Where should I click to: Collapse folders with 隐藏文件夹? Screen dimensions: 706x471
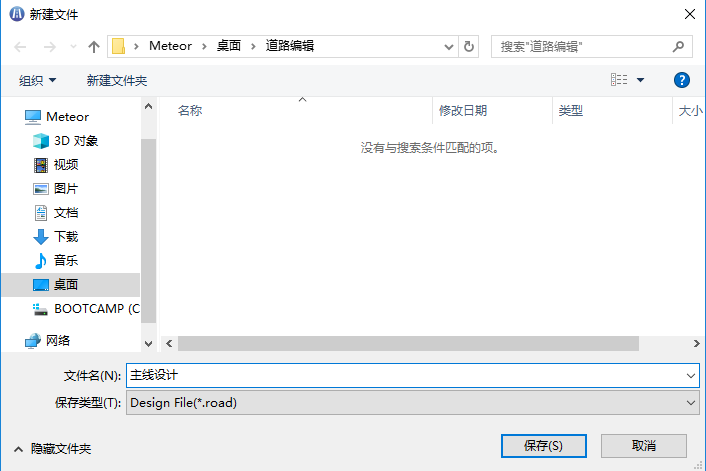[52, 449]
